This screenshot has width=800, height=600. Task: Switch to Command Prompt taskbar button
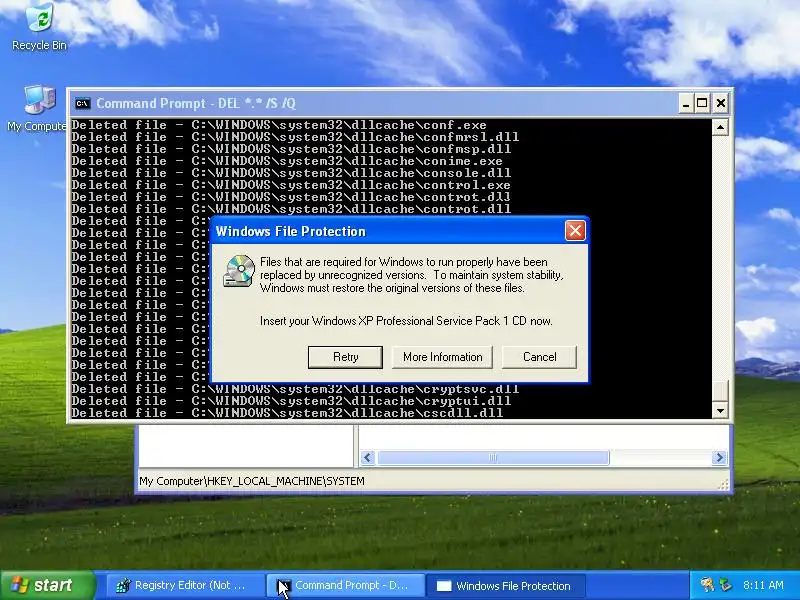click(x=345, y=586)
